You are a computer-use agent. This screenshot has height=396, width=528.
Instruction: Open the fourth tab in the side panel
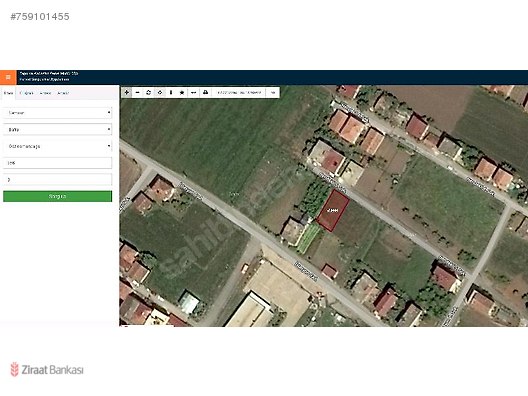click(x=63, y=93)
